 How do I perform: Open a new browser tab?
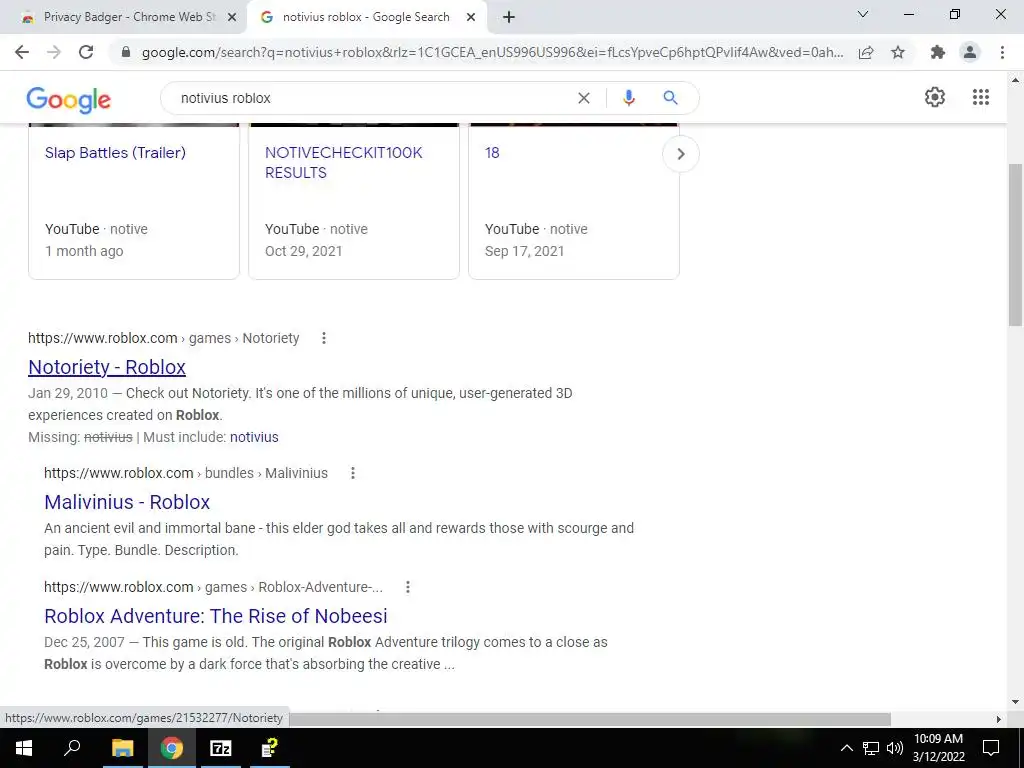click(509, 18)
